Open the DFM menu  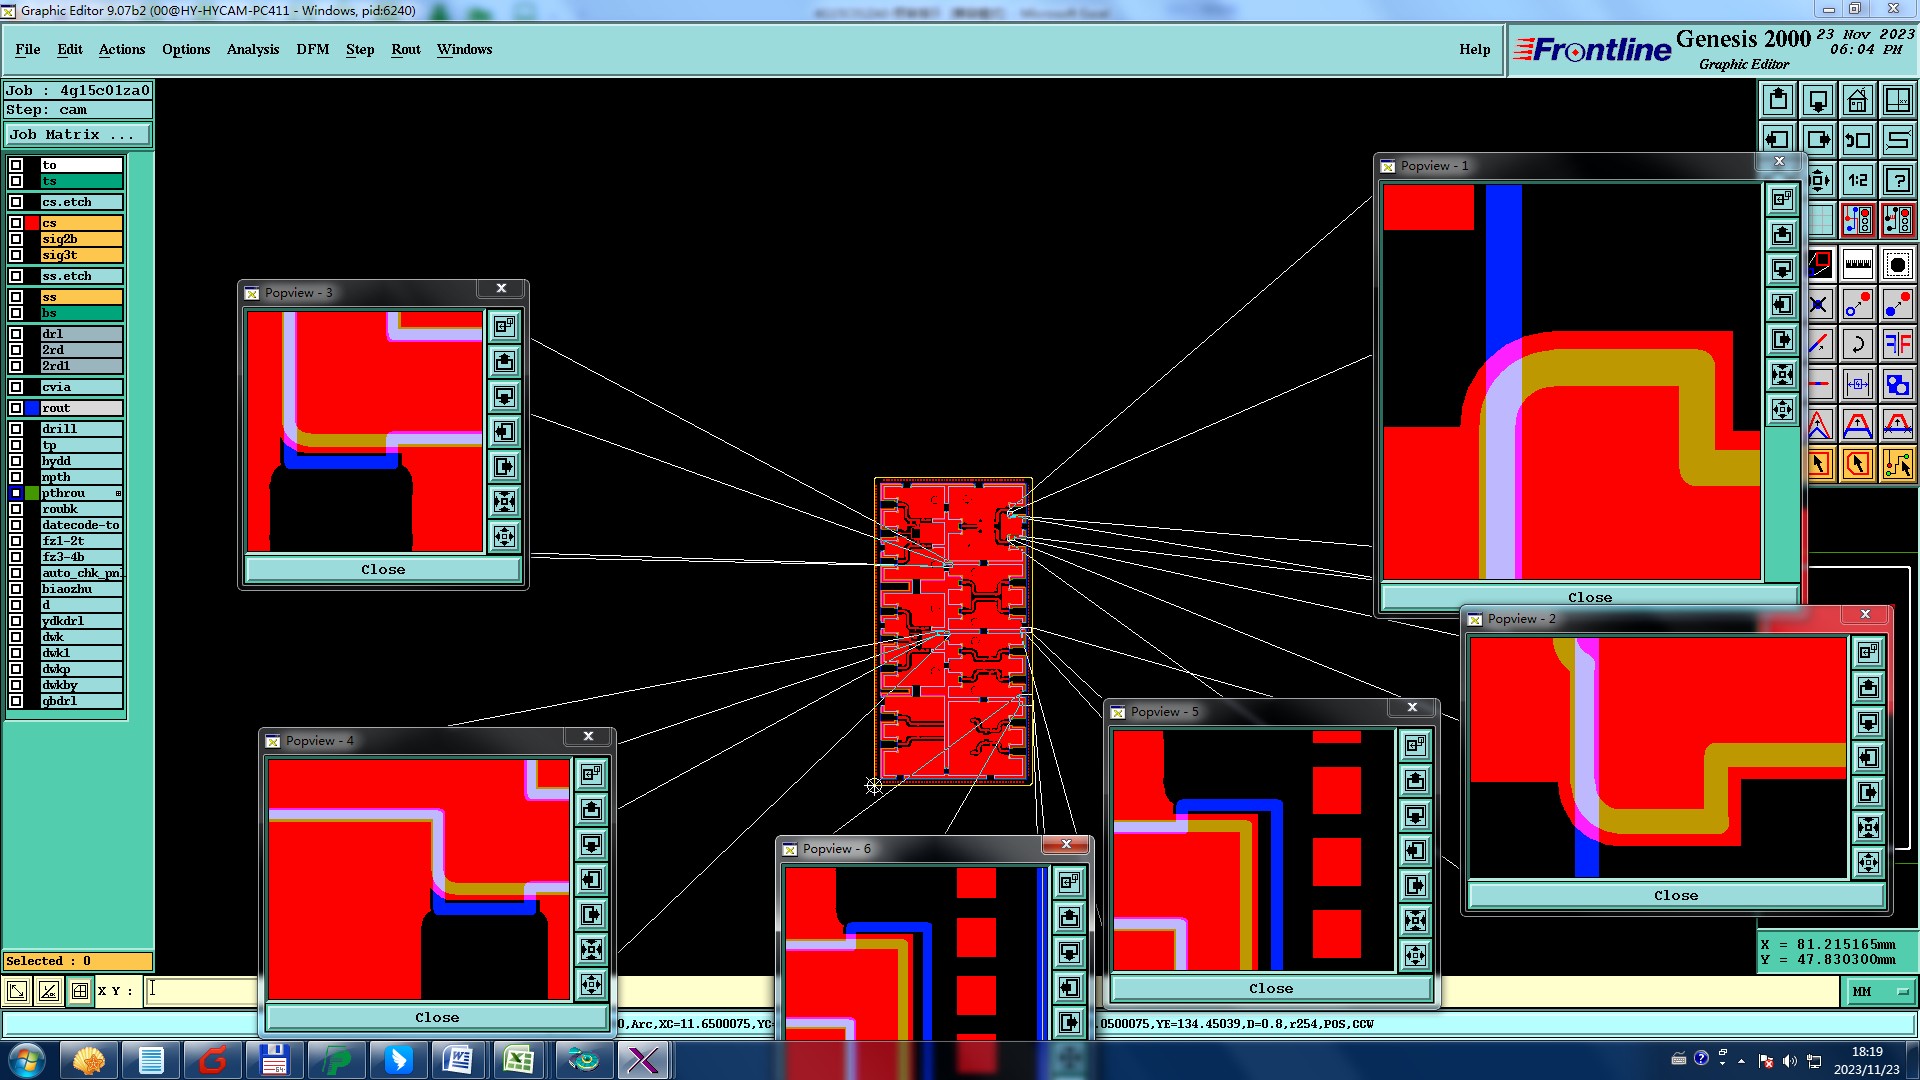312,49
